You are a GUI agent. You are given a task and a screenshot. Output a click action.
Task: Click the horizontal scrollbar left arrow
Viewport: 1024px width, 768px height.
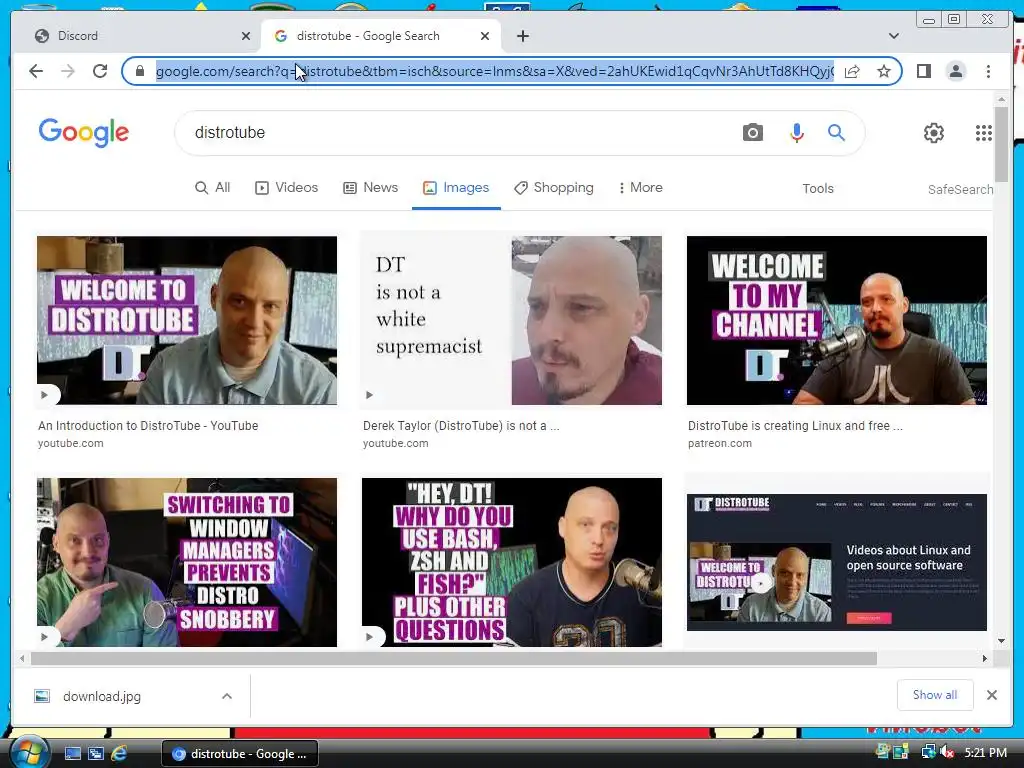point(22,658)
